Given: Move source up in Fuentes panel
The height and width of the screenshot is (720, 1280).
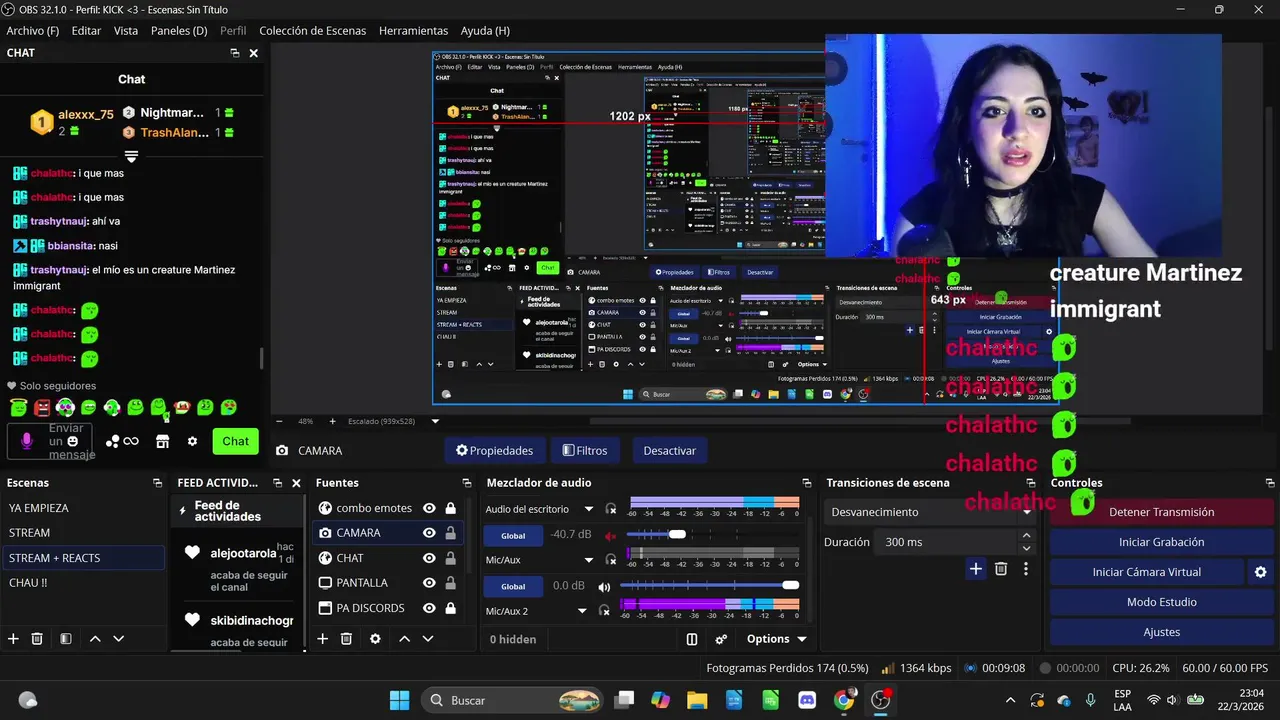Looking at the screenshot, I should (404, 639).
